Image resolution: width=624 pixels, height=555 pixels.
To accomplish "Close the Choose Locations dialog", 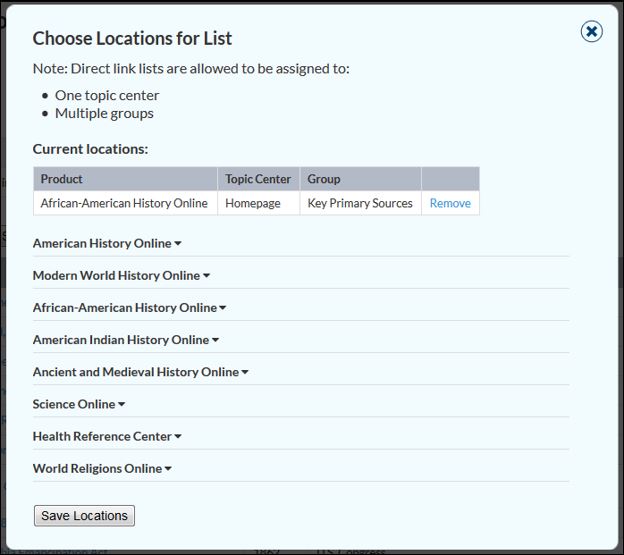I will (591, 31).
